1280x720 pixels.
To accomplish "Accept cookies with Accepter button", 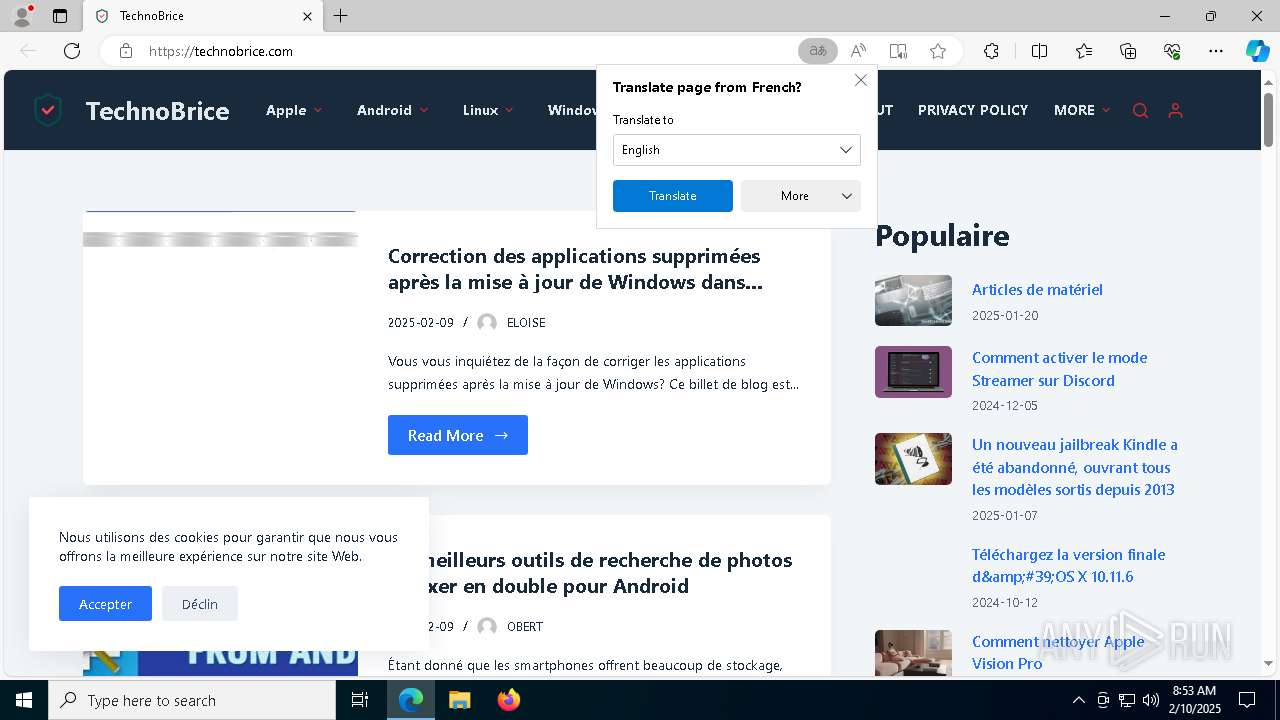I will point(105,604).
